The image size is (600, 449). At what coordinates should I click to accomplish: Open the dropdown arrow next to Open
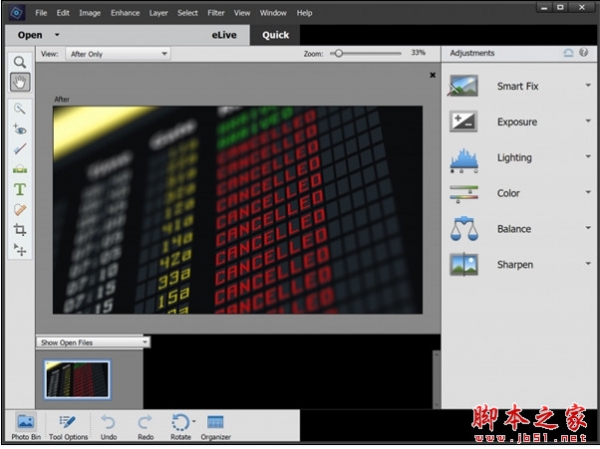57,35
